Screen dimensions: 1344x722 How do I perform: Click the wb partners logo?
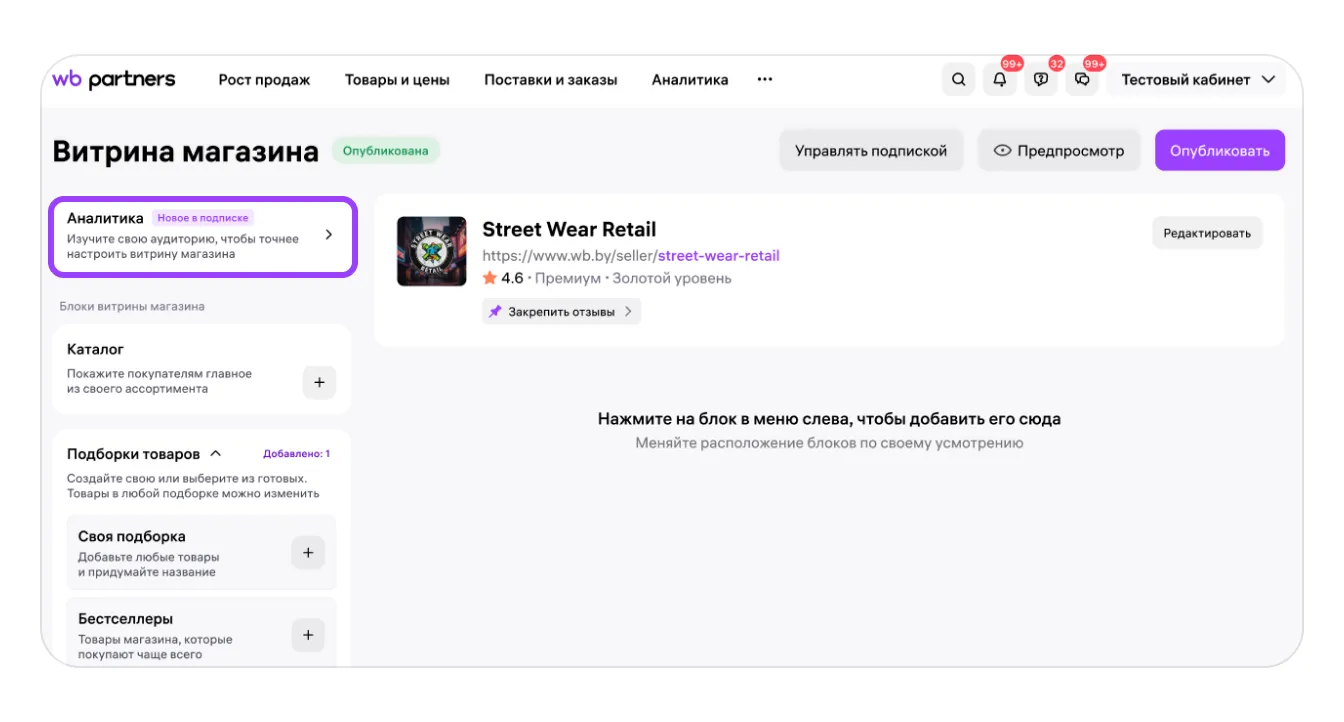tap(114, 80)
